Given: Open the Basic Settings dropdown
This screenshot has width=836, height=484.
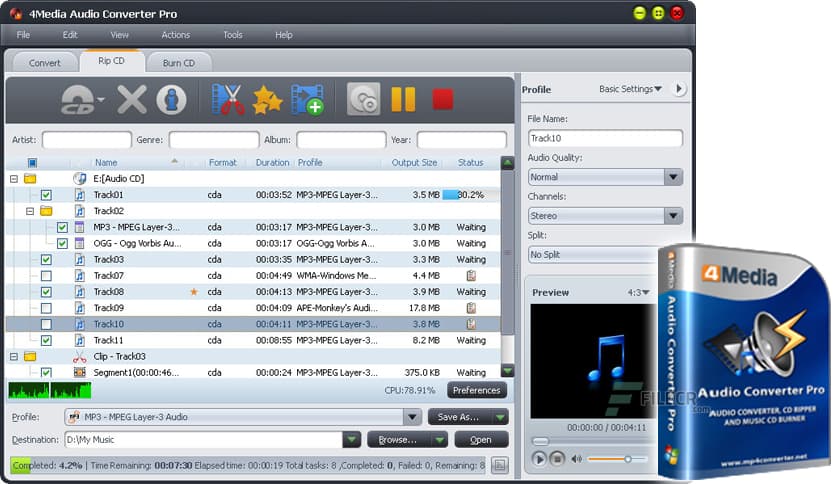Looking at the screenshot, I should tap(630, 89).
